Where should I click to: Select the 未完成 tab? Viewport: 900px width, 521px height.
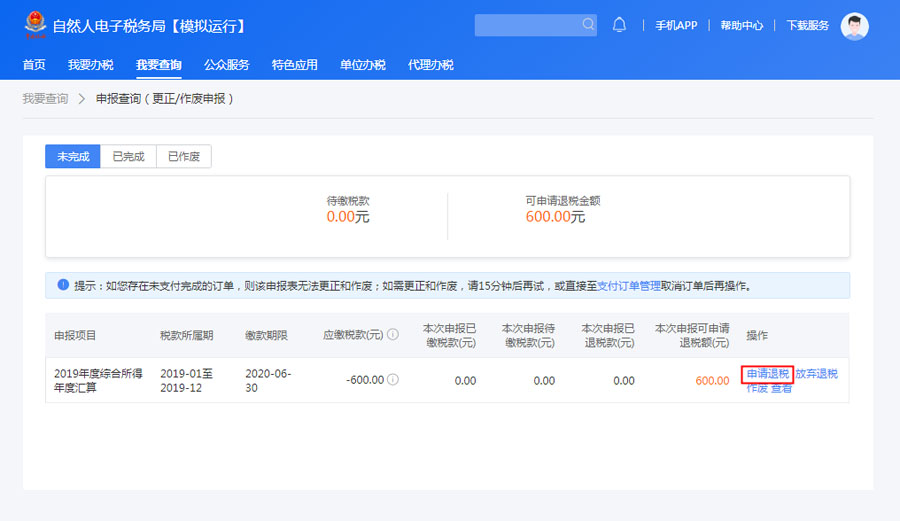pos(73,157)
